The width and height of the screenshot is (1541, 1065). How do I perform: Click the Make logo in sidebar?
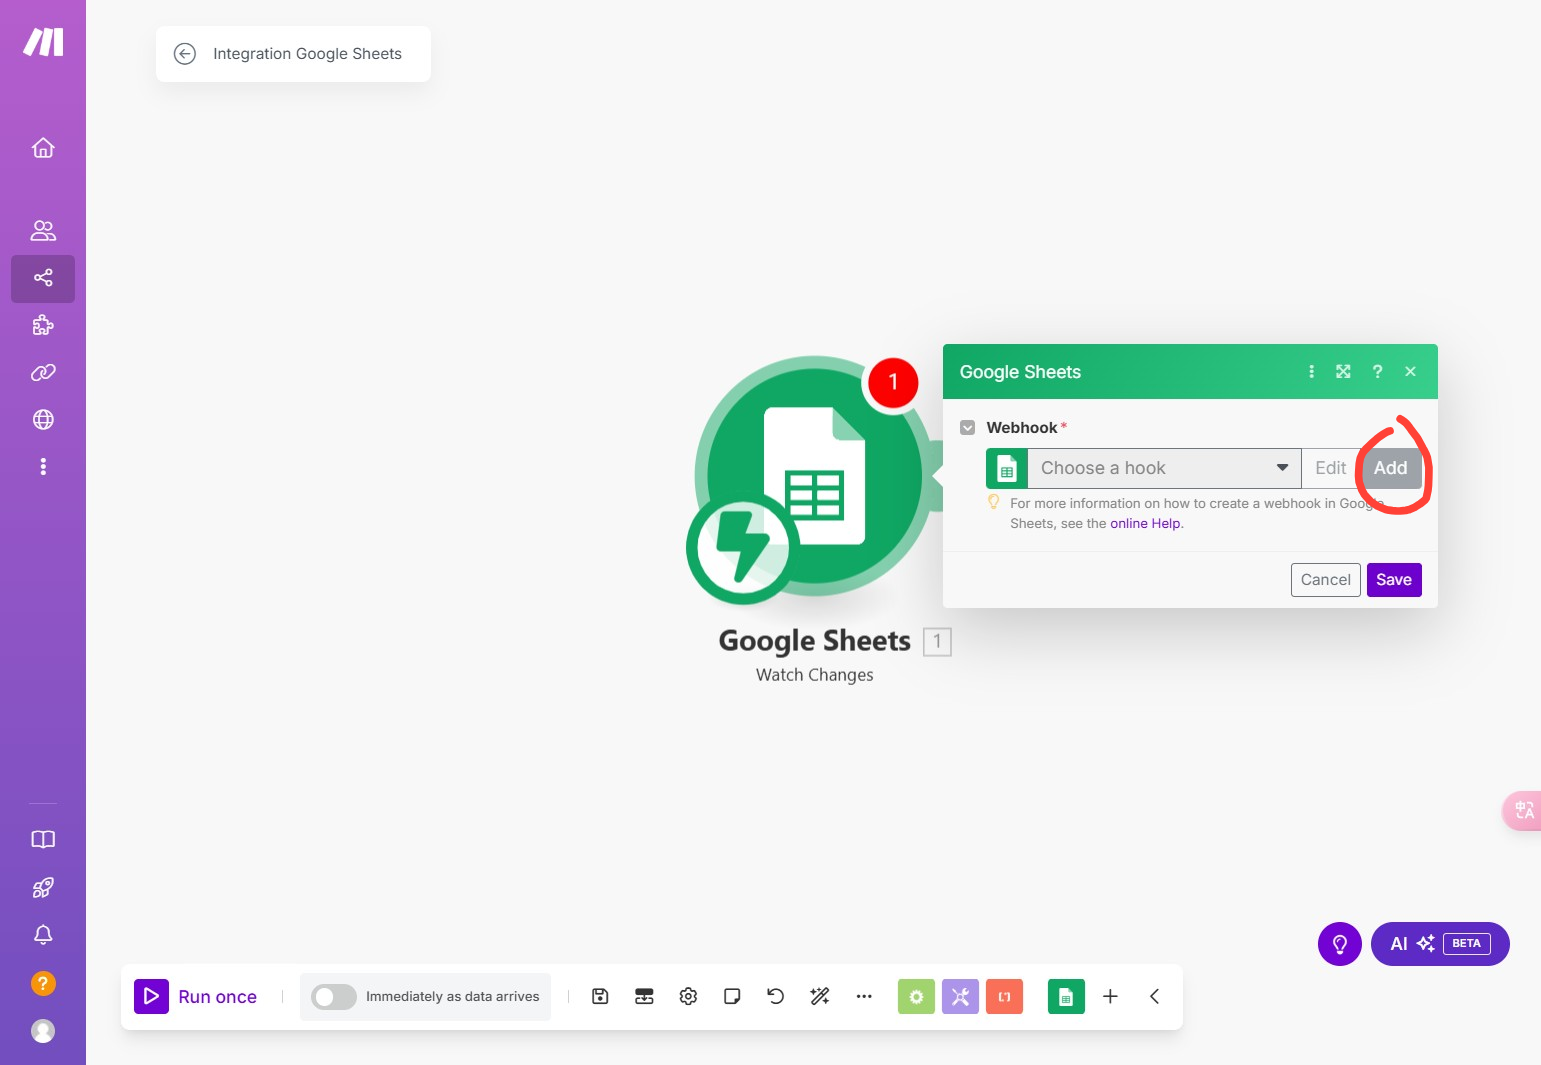tap(43, 42)
